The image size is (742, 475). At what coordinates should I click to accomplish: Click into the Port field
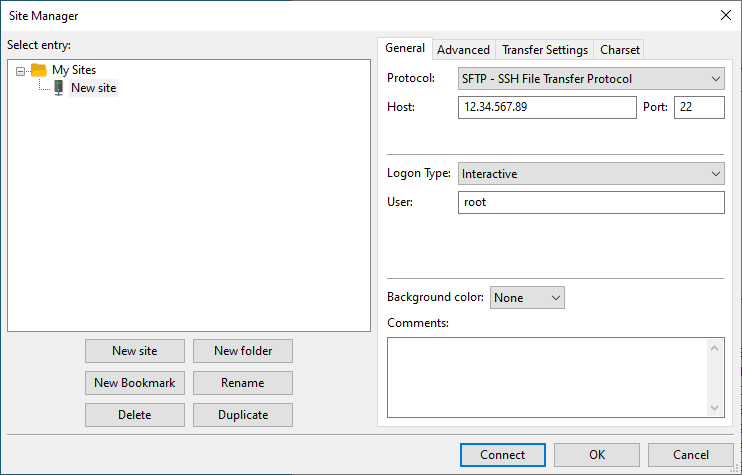click(699, 107)
